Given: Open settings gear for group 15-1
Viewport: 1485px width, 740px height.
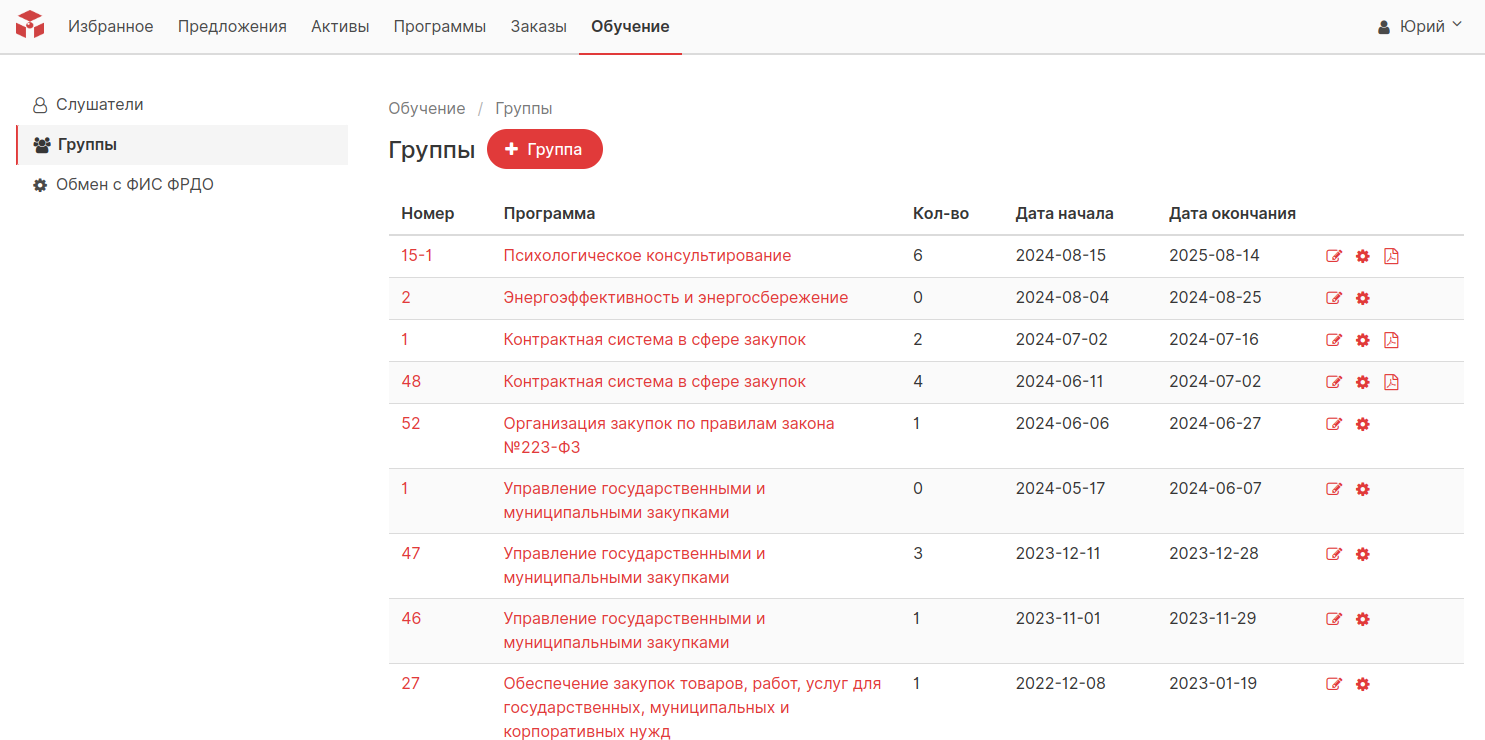Looking at the screenshot, I should tap(1362, 256).
